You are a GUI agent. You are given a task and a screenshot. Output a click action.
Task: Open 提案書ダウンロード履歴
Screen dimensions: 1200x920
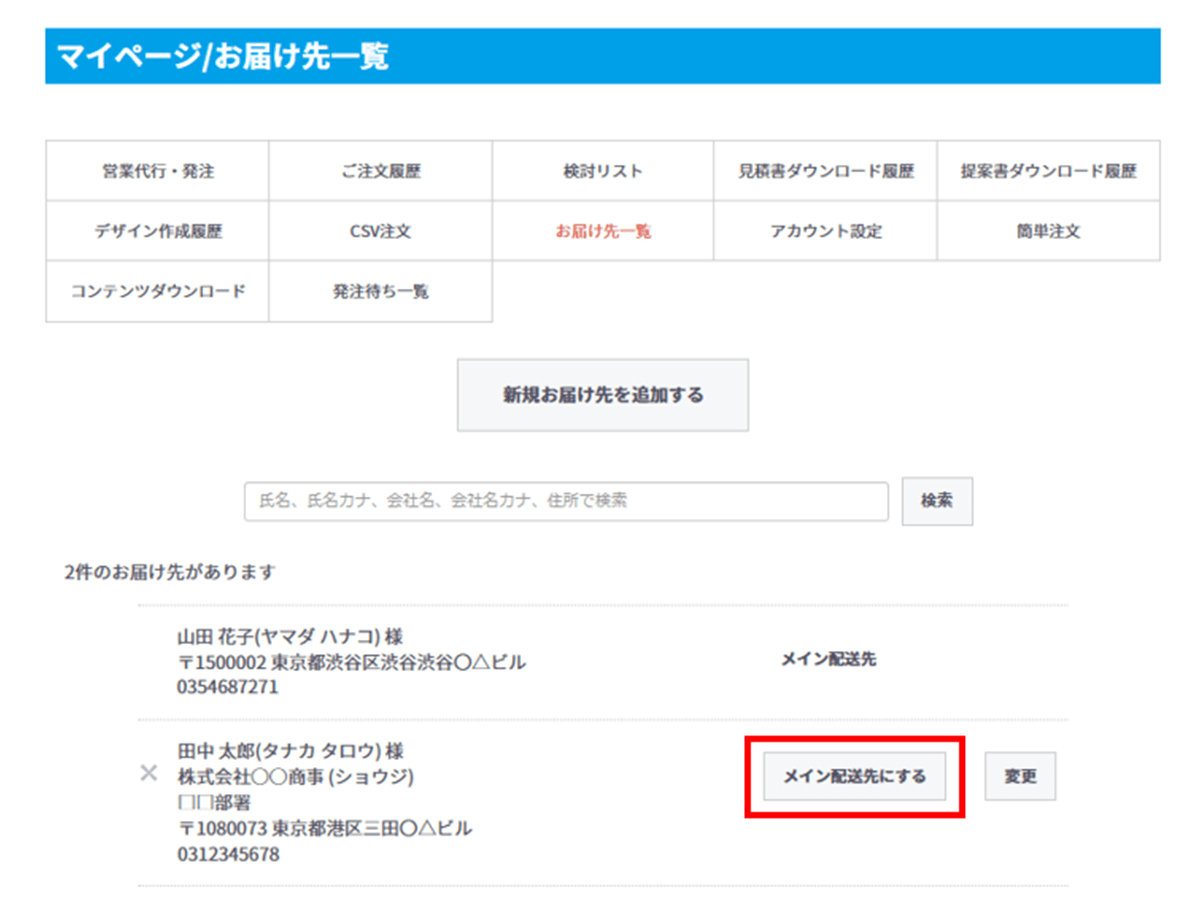click(1049, 170)
